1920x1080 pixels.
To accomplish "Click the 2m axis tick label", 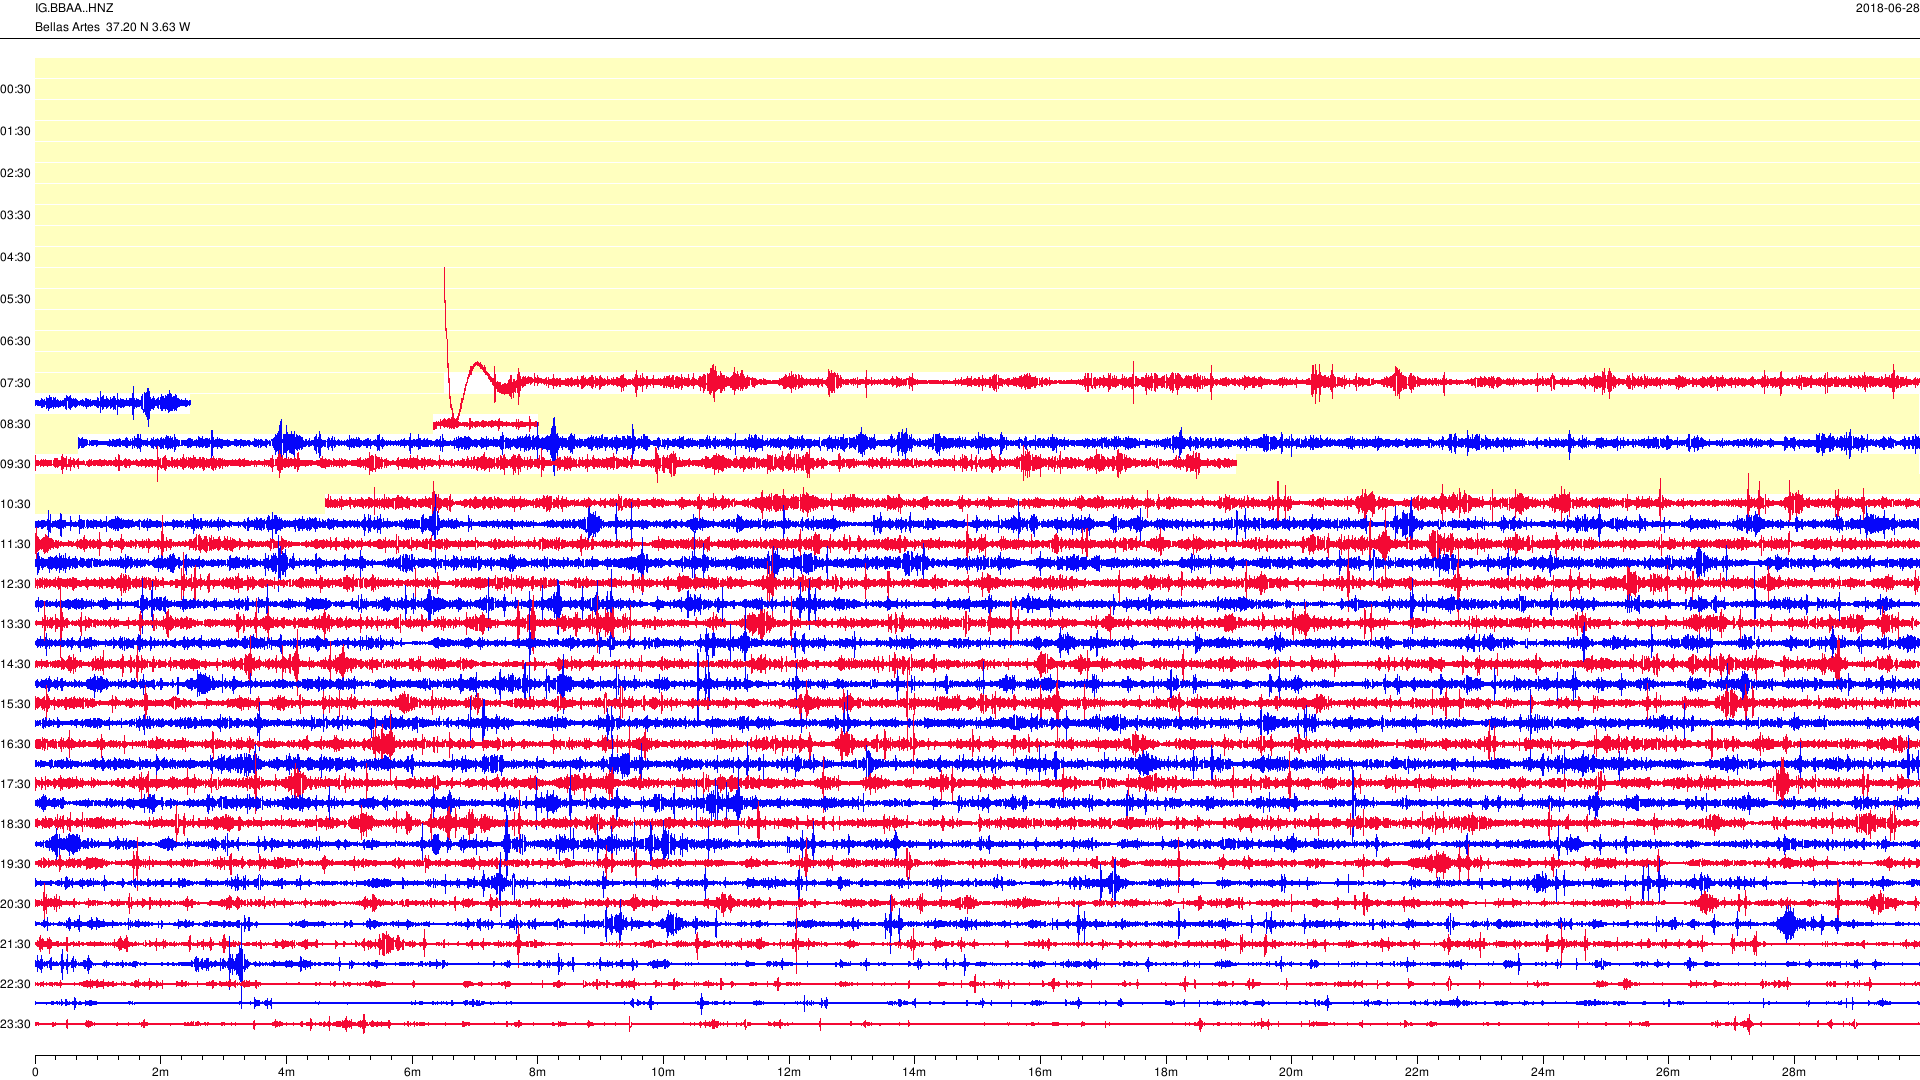I will pyautogui.click(x=160, y=1072).
